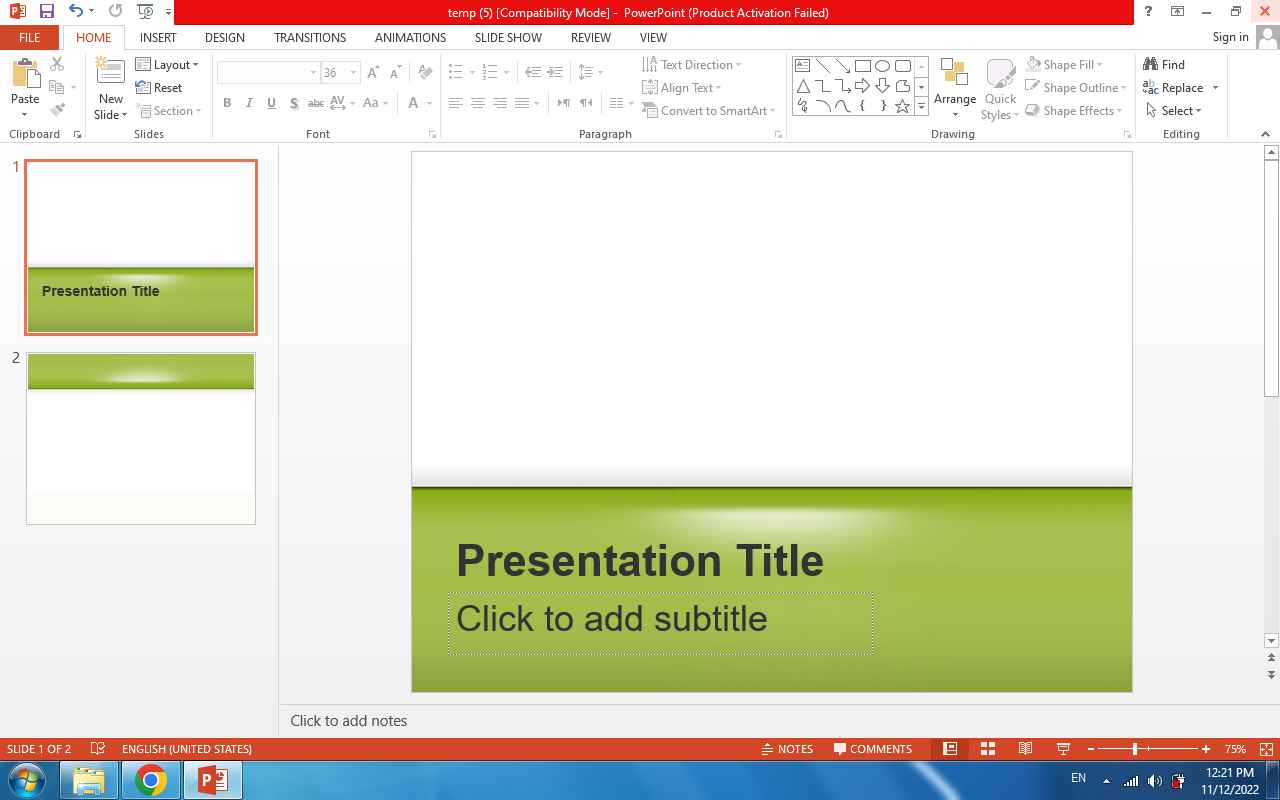Launch Google Chrome from the taskbar
This screenshot has width=1280, height=800.
tap(151, 780)
